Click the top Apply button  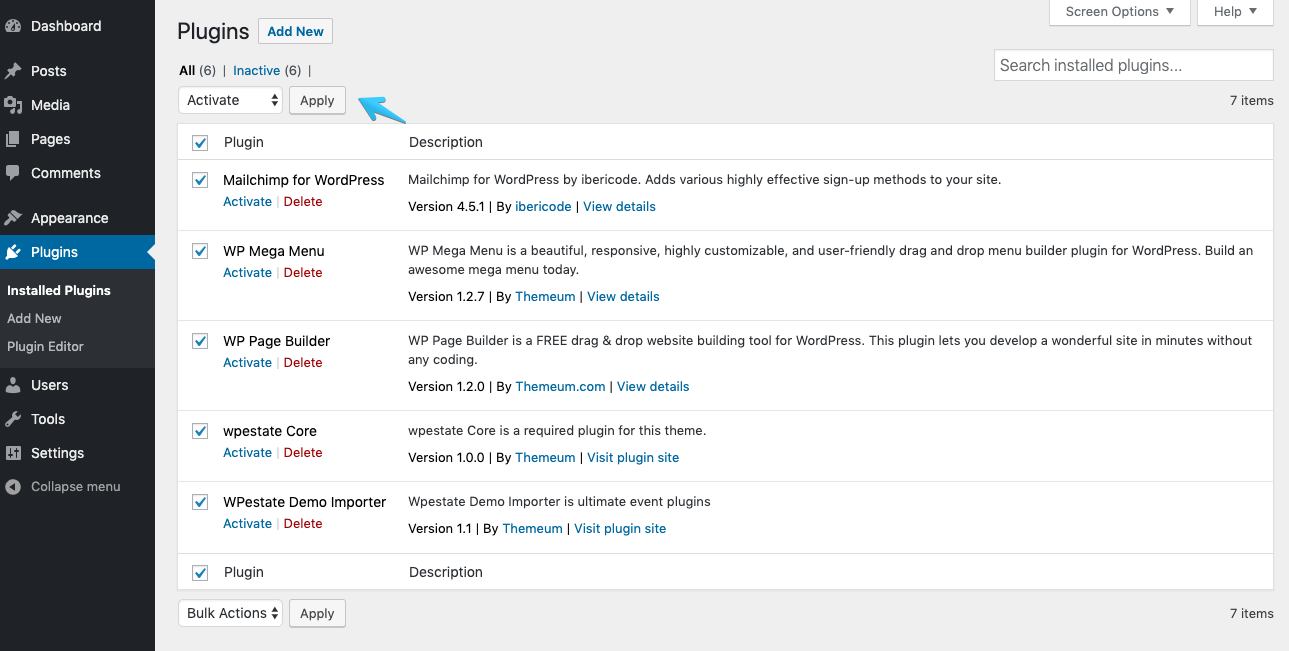317,100
